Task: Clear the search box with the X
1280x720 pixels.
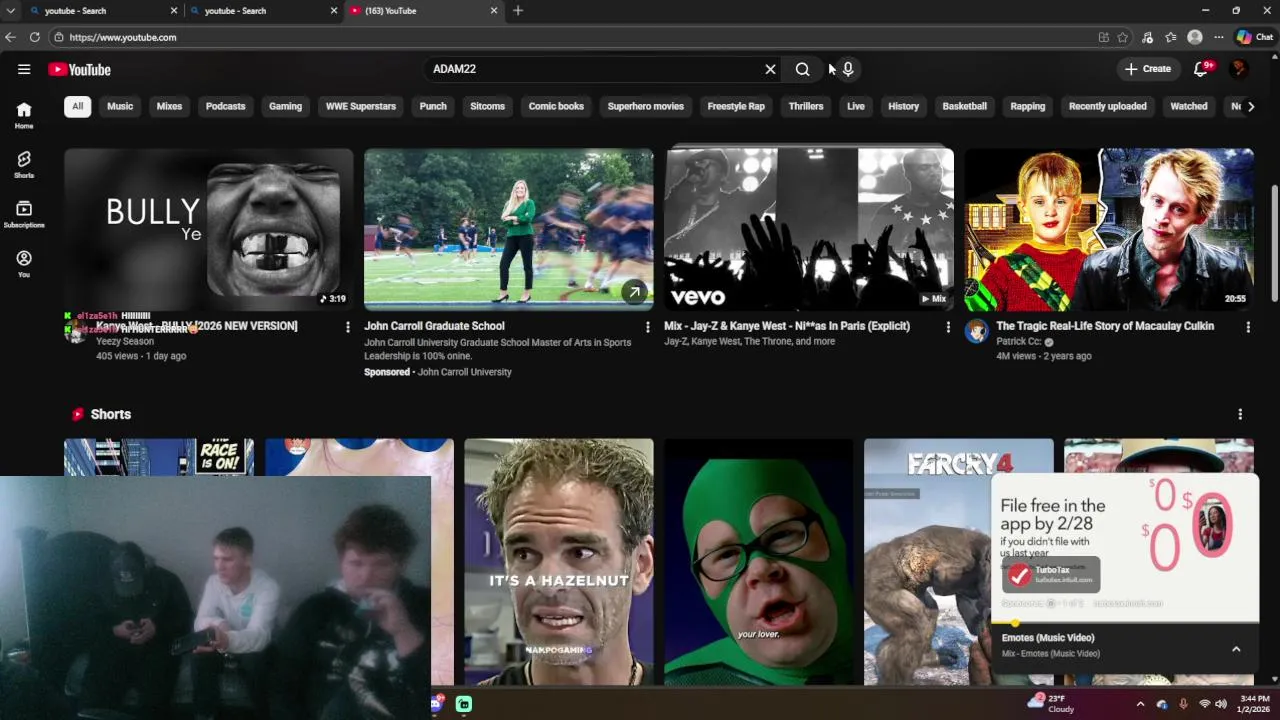Action: (770, 69)
